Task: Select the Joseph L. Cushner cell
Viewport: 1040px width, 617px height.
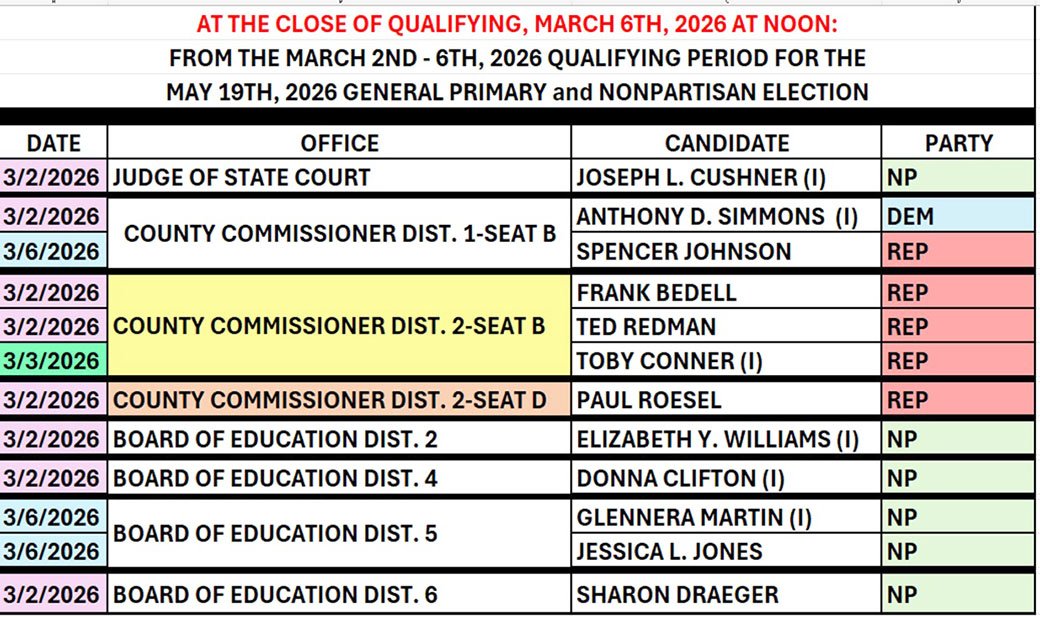Action: point(726,178)
